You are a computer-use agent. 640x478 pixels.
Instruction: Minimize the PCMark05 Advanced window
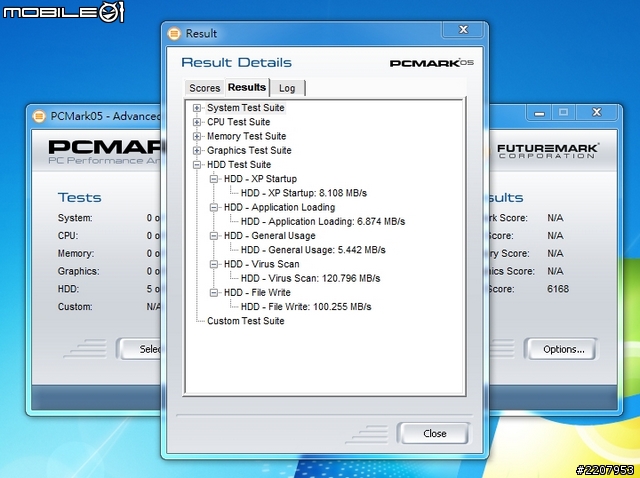coord(539,113)
